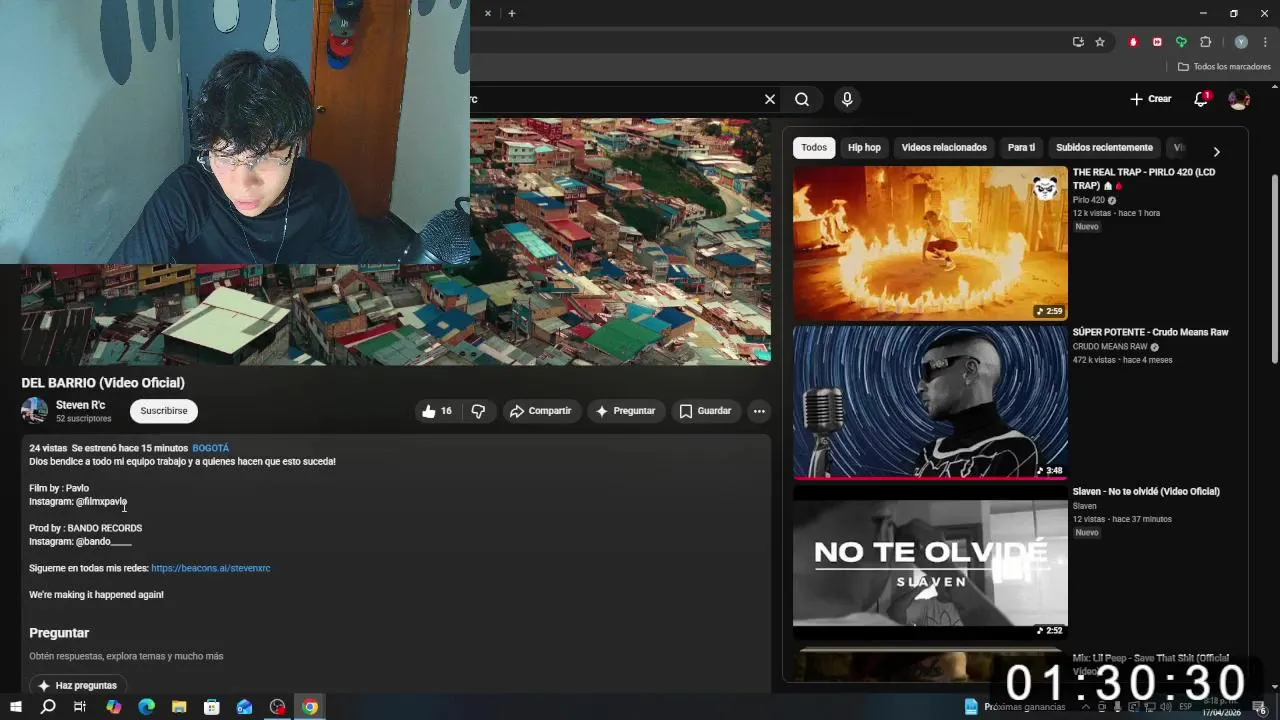The width and height of the screenshot is (1280, 720).
Task: Click Próximas ganancias taskbar widget
Action: click(1016, 707)
